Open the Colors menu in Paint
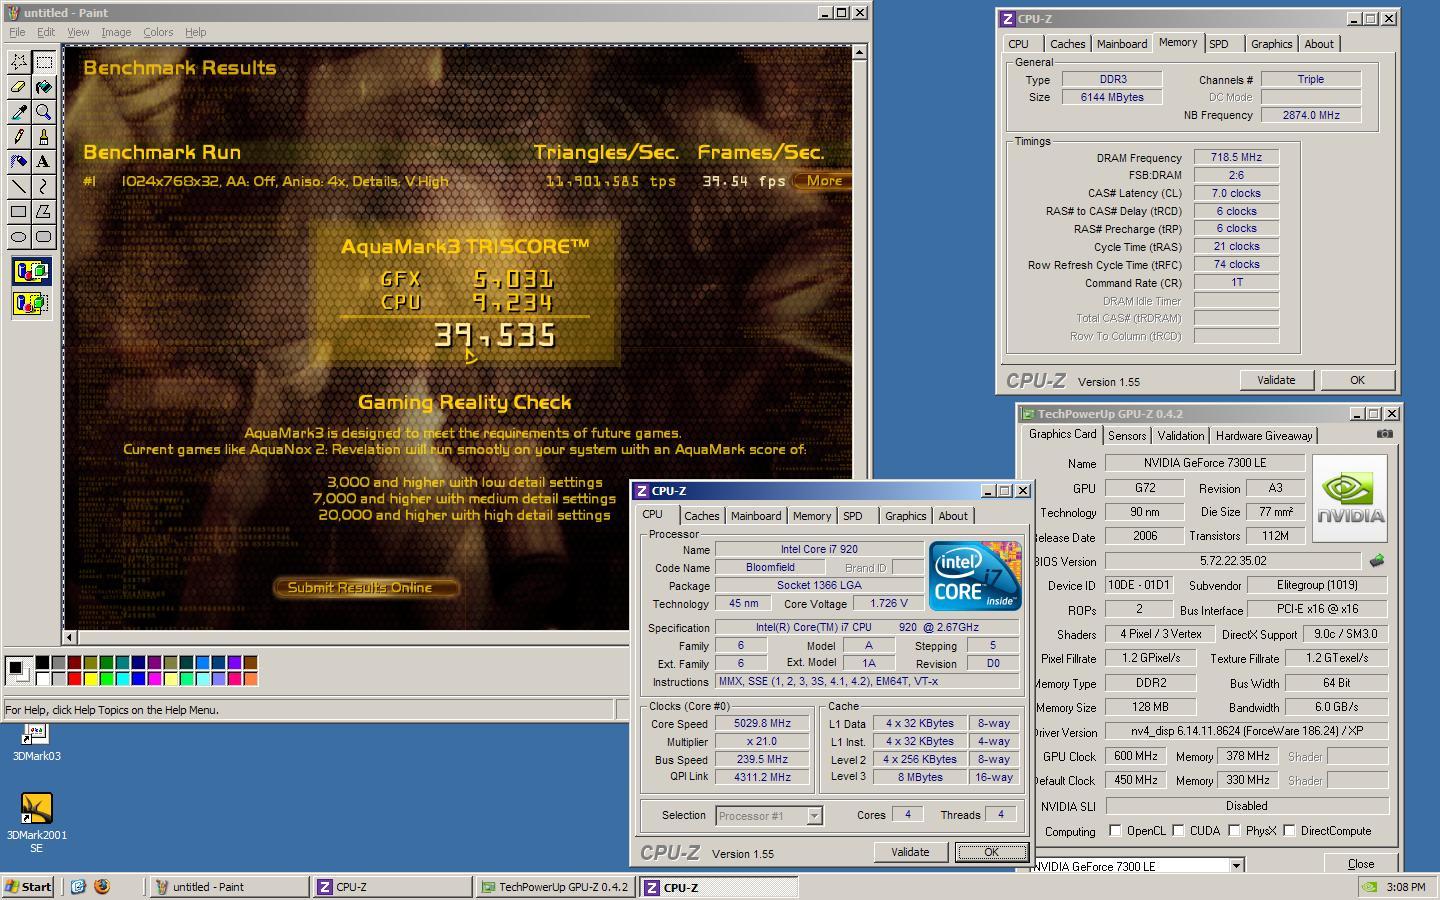 [158, 32]
